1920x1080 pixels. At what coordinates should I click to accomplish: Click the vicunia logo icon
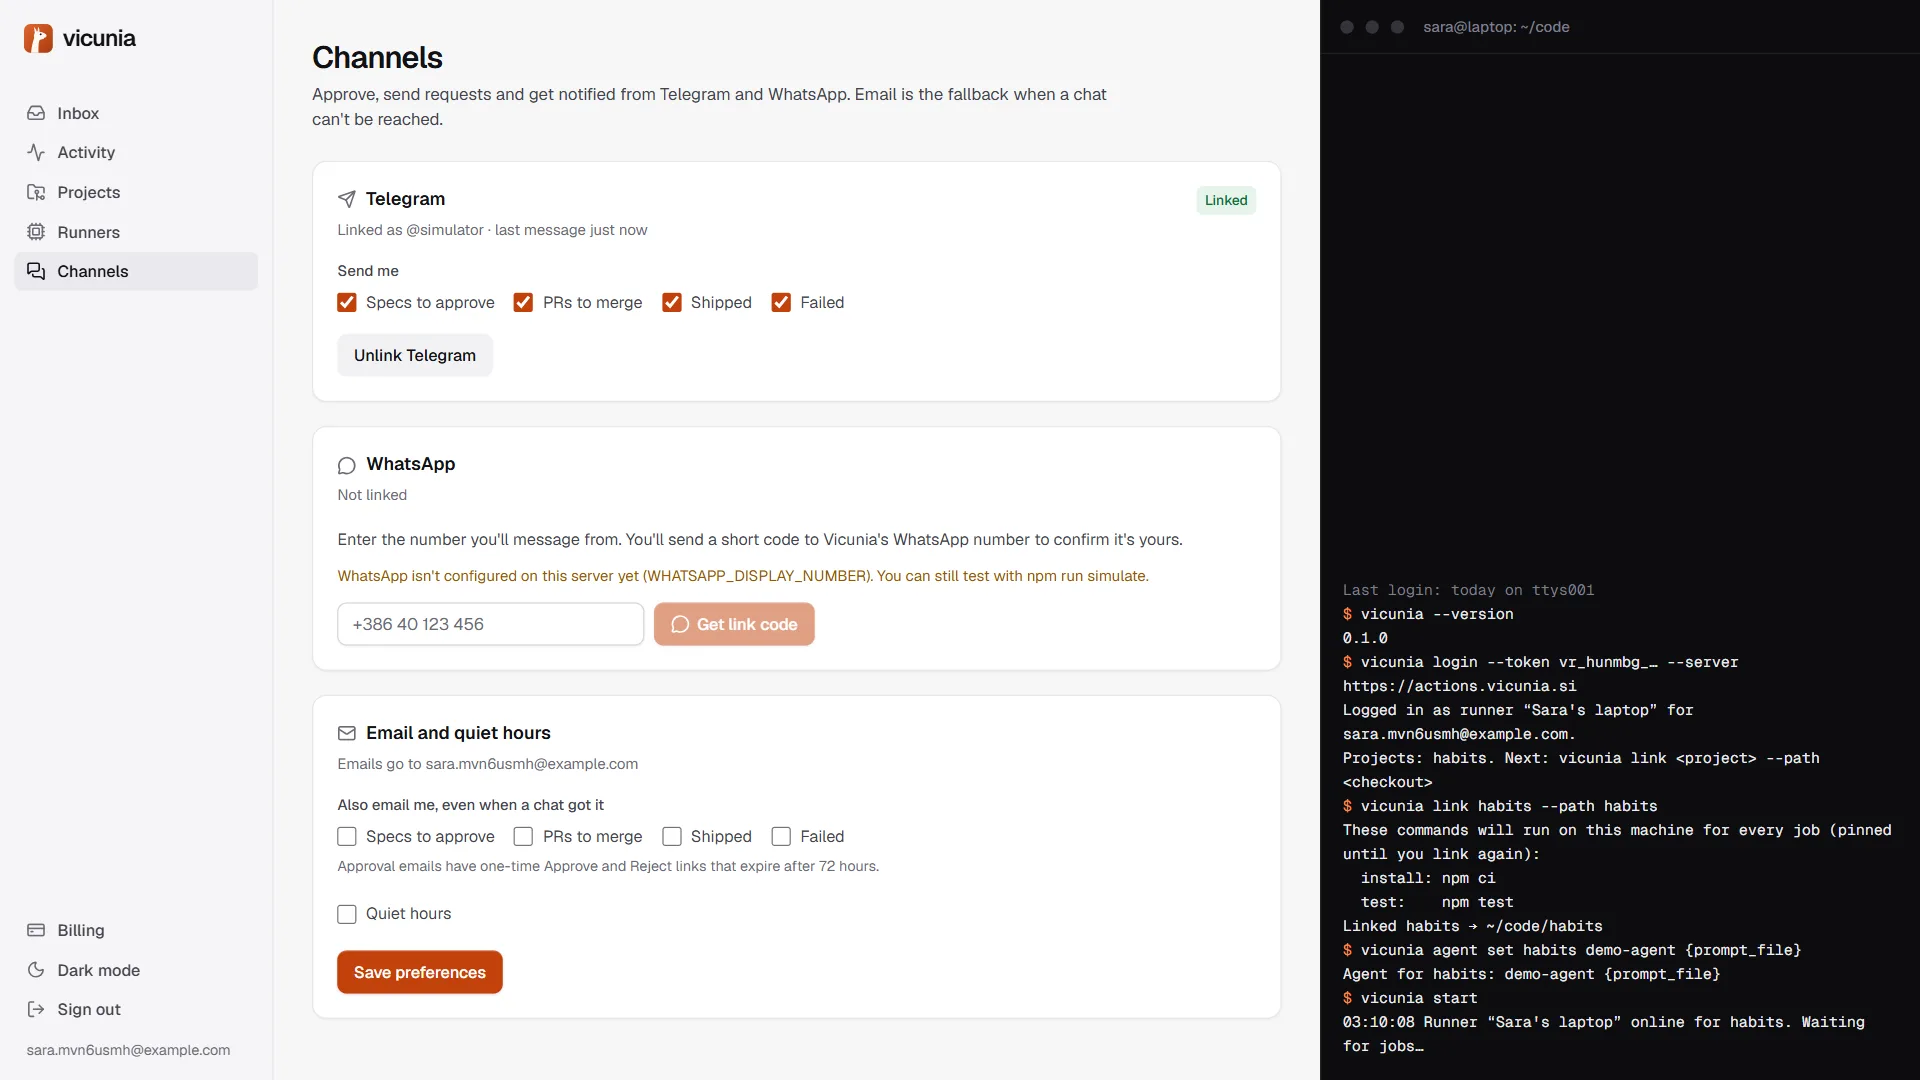click(38, 38)
